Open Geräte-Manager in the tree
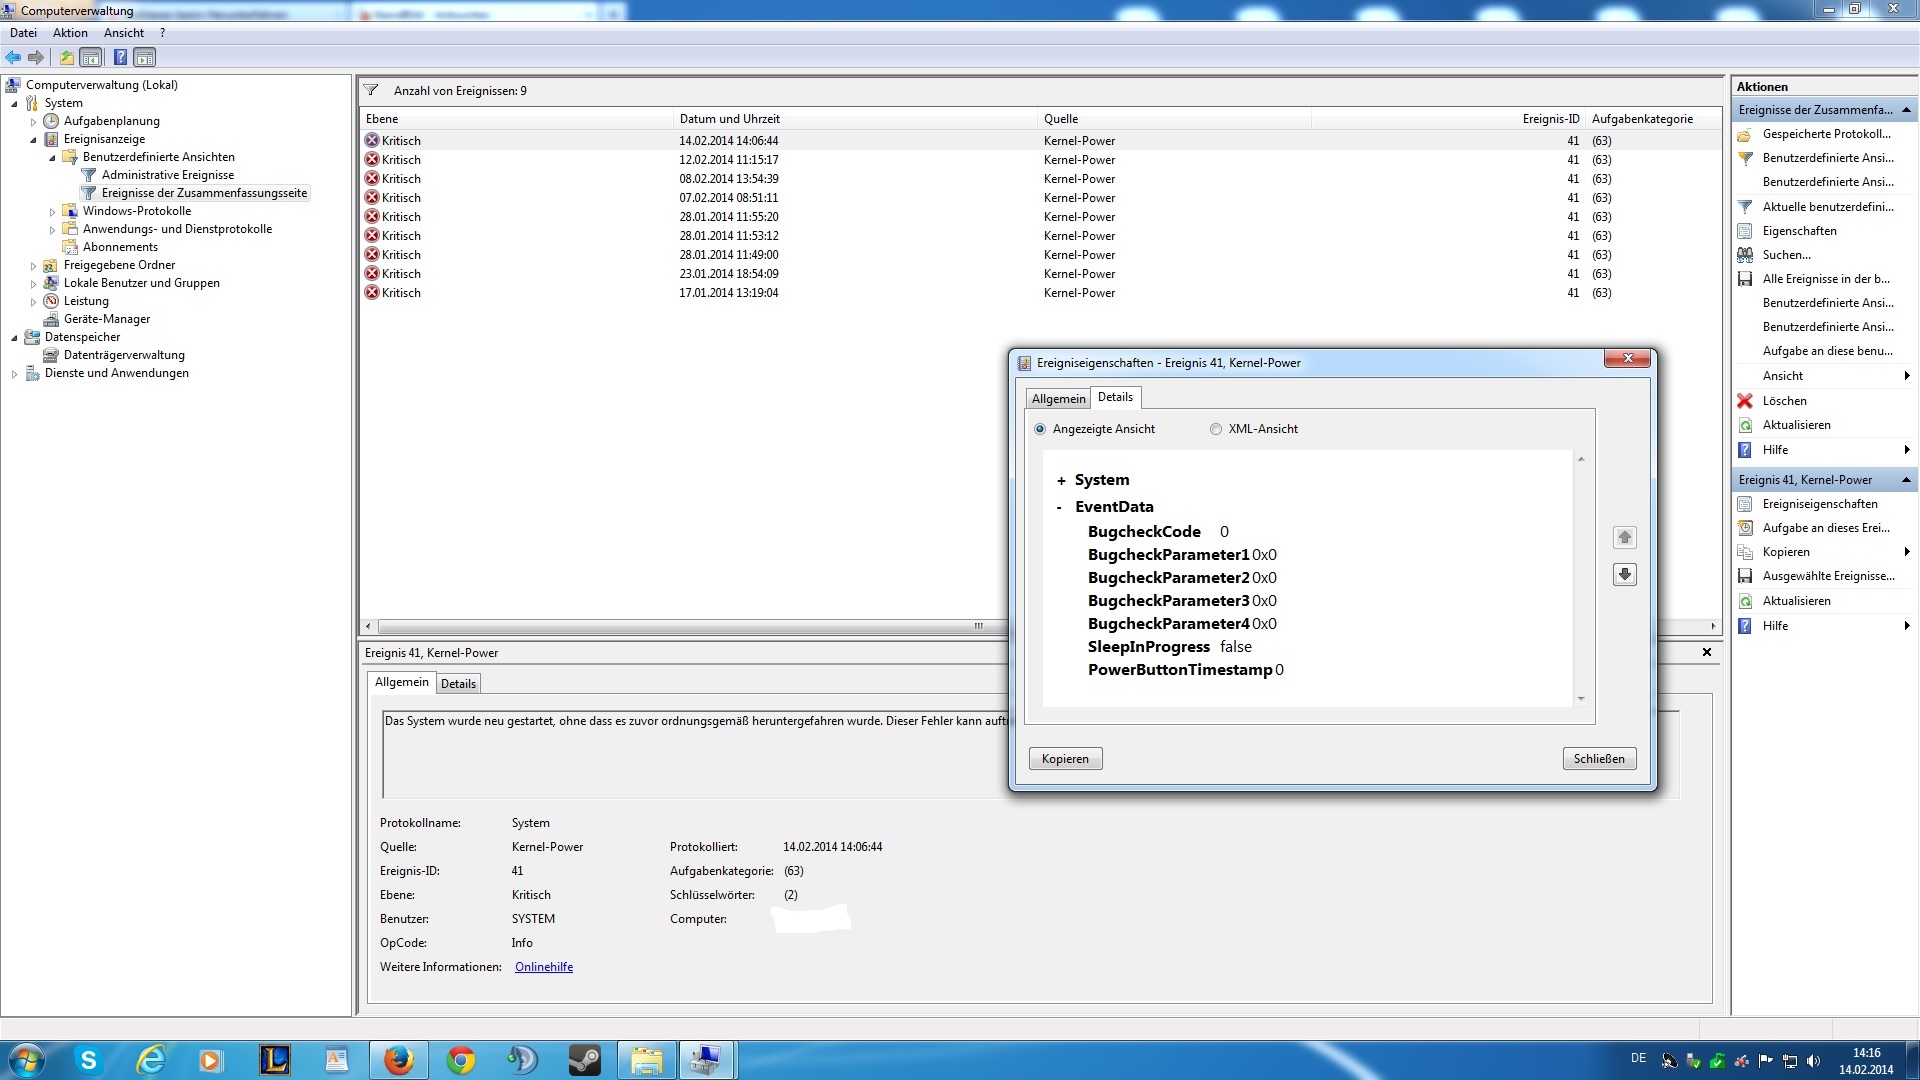Image resolution: width=1920 pixels, height=1080 pixels. 106,319
